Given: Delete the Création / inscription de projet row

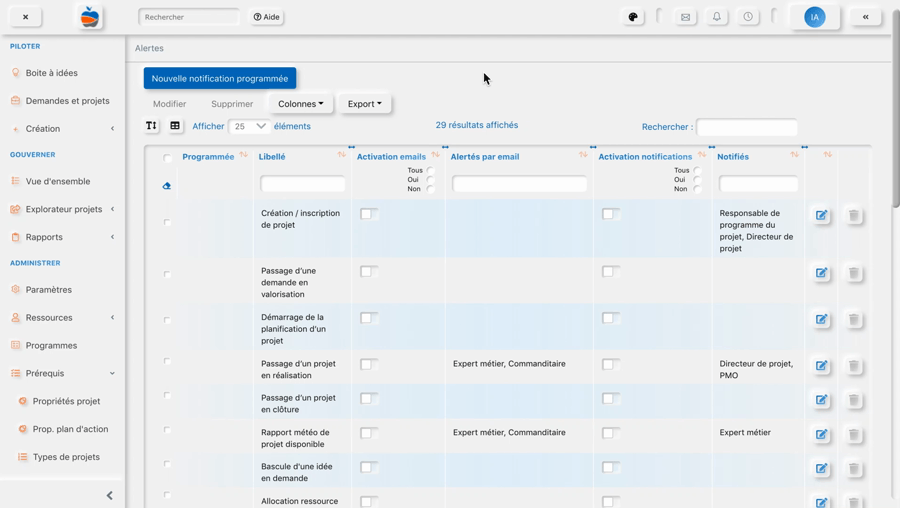Looking at the screenshot, I should click(x=854, y=215).
